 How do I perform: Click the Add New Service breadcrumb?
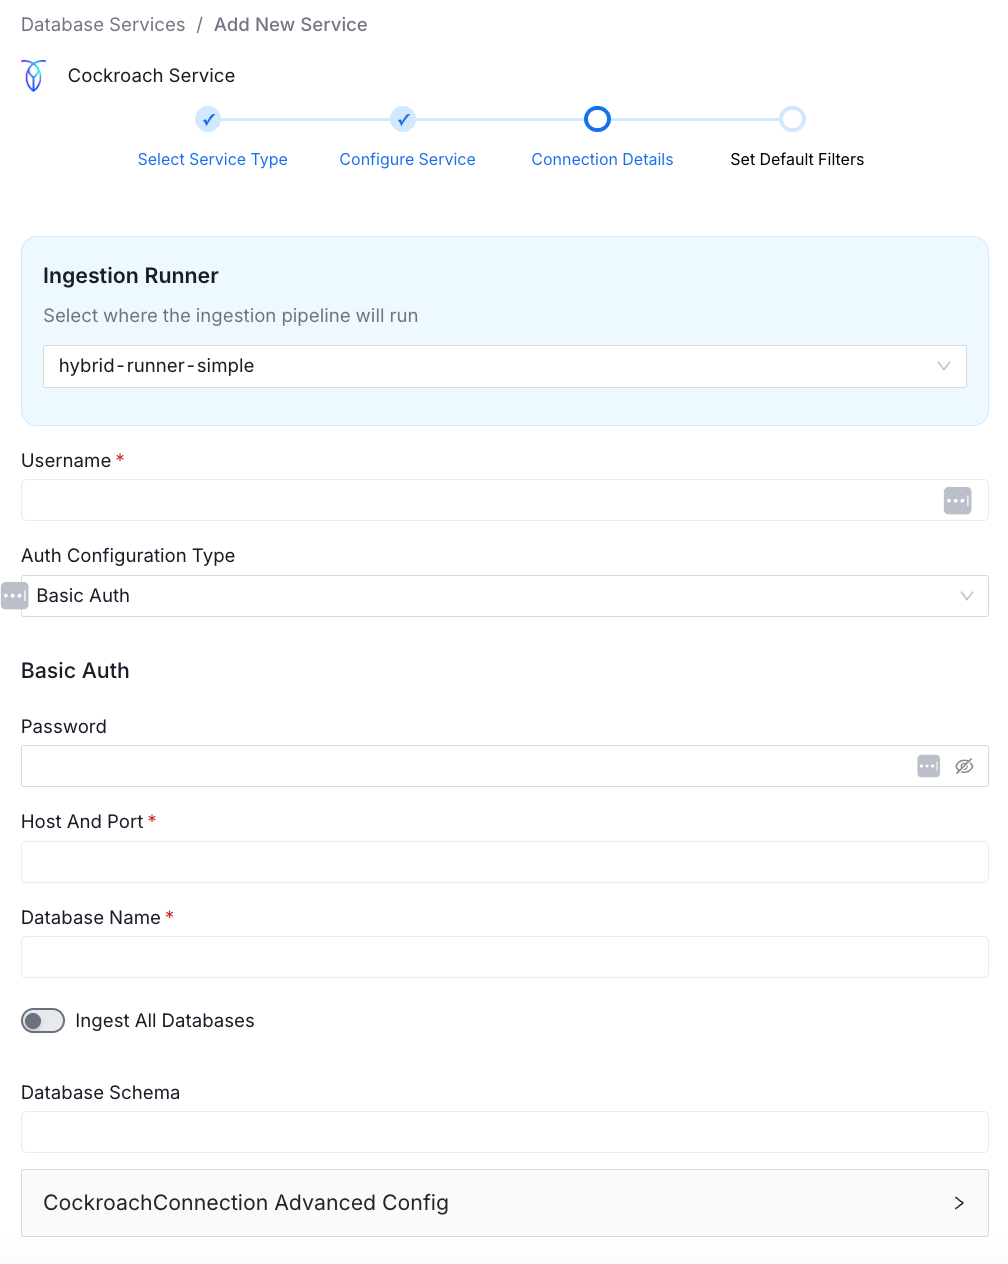pos(291,24)
